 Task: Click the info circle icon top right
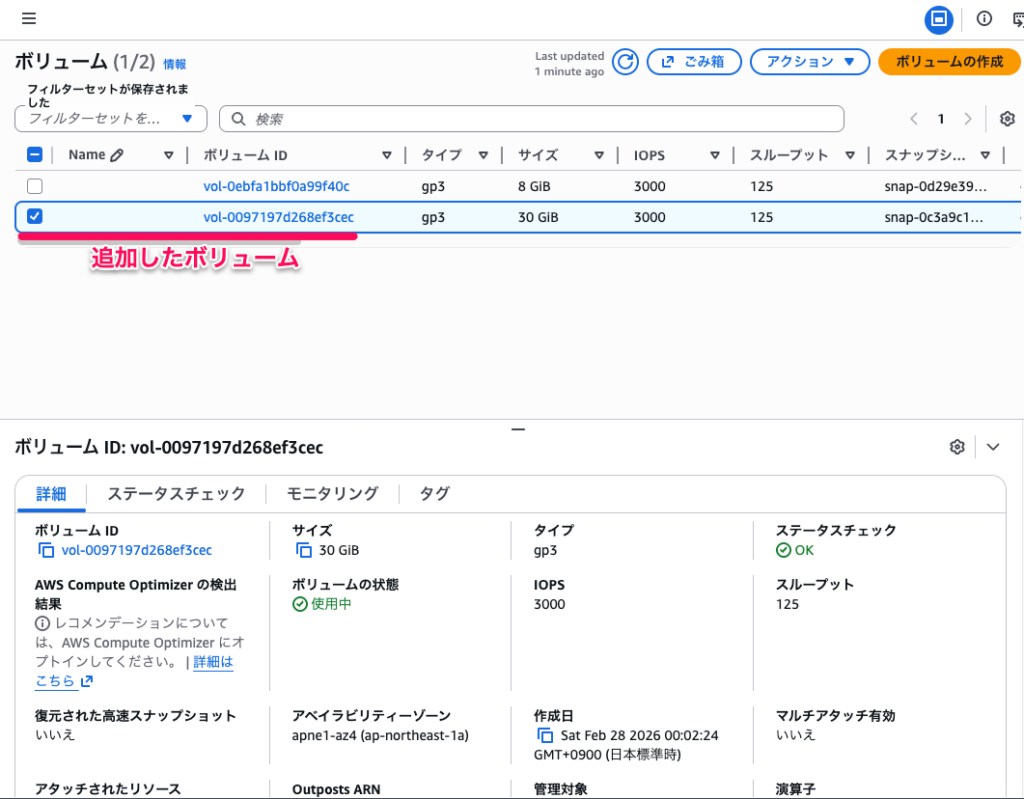(984, 18)
